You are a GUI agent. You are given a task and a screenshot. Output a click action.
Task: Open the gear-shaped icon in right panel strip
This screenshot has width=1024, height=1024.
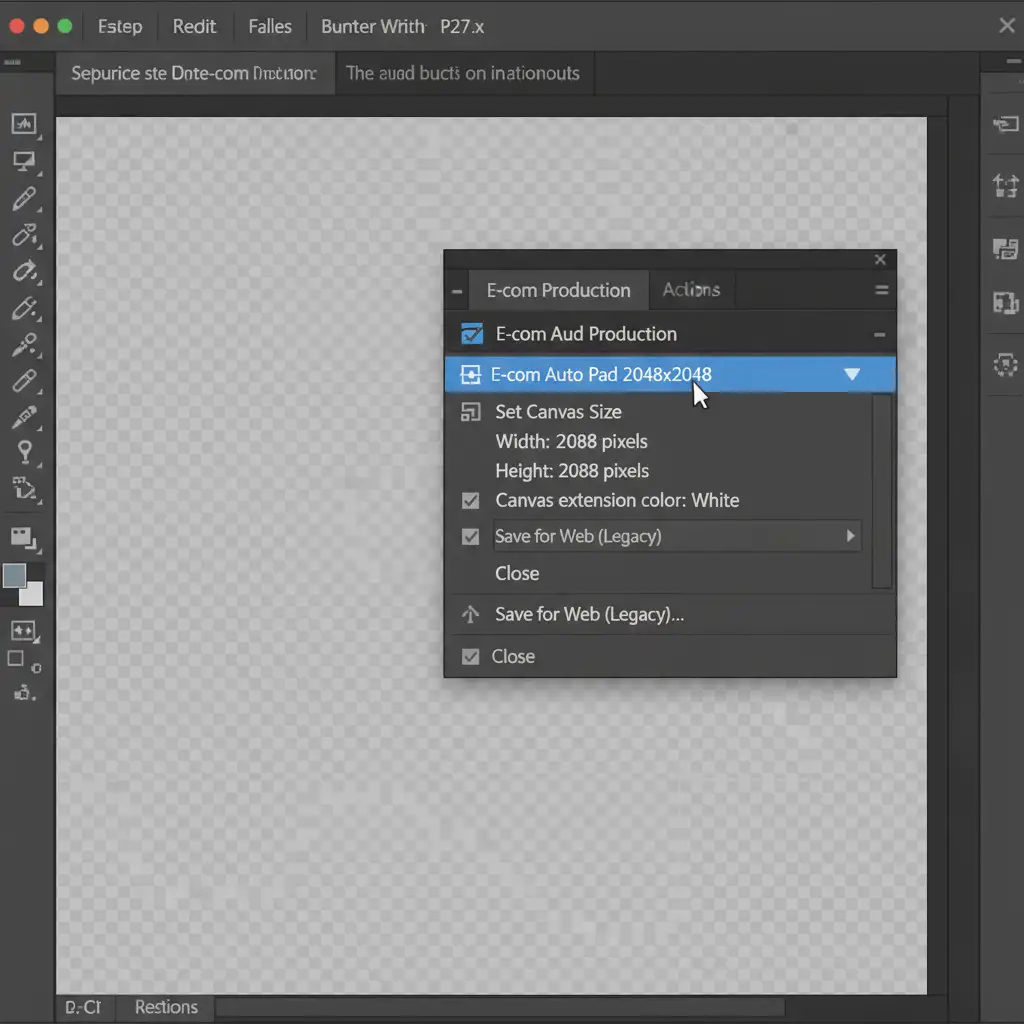click(x=1004, y=365)
